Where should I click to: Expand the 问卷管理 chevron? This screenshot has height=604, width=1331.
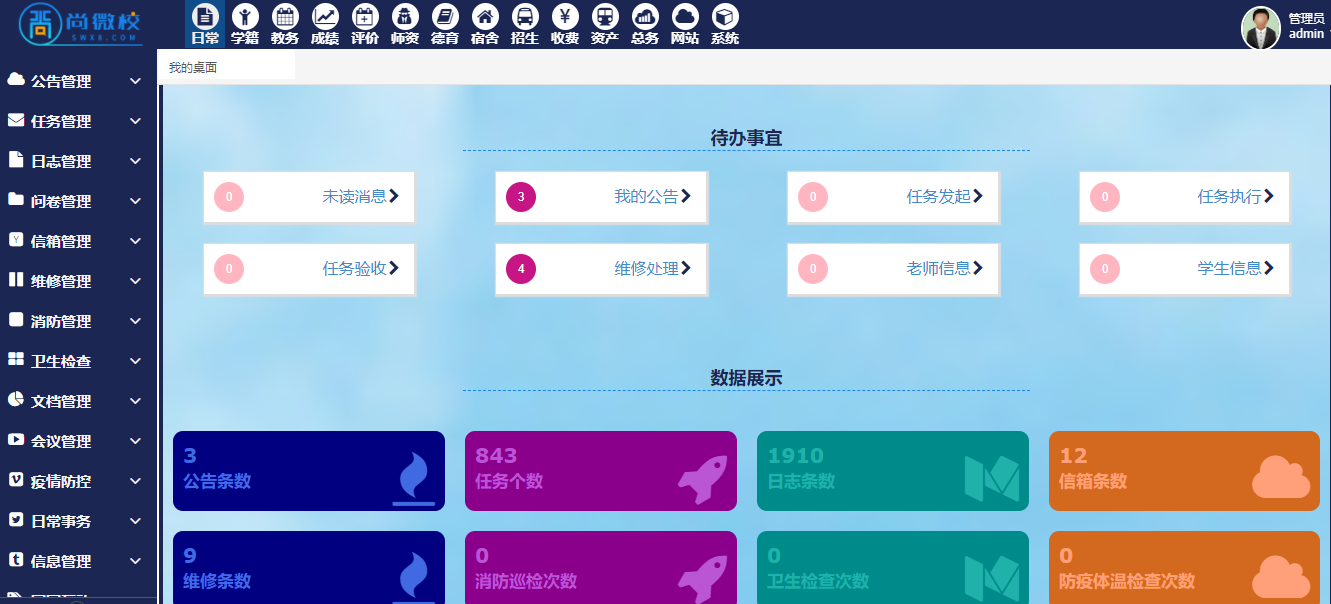coord(136,201)
